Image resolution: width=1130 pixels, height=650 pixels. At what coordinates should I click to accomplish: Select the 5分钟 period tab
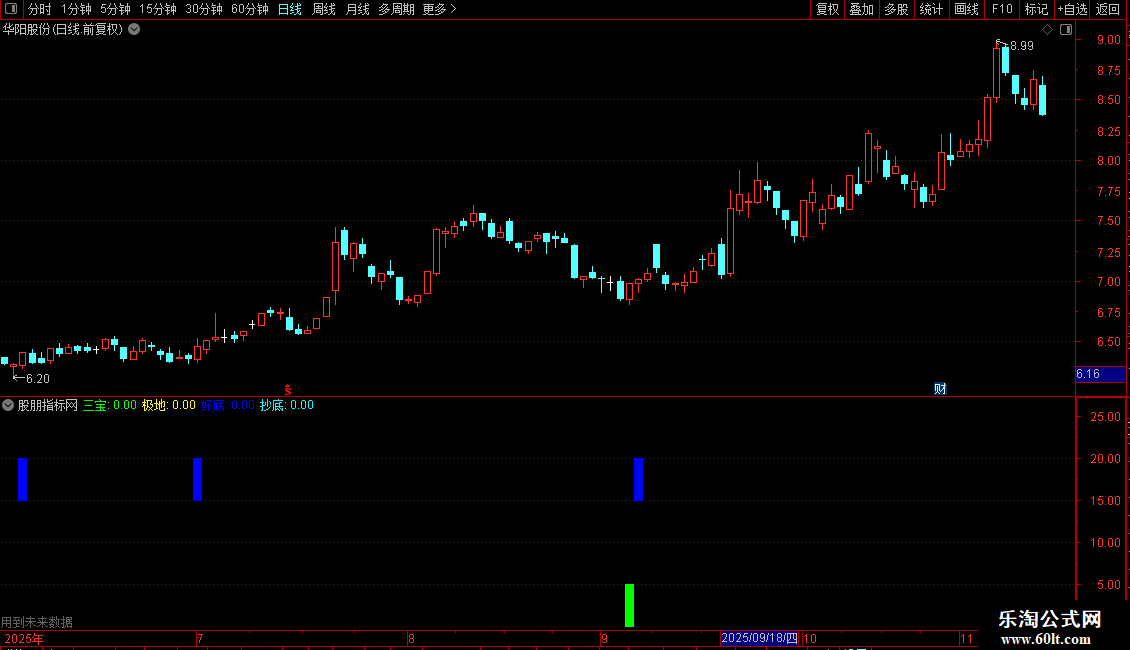115,9
